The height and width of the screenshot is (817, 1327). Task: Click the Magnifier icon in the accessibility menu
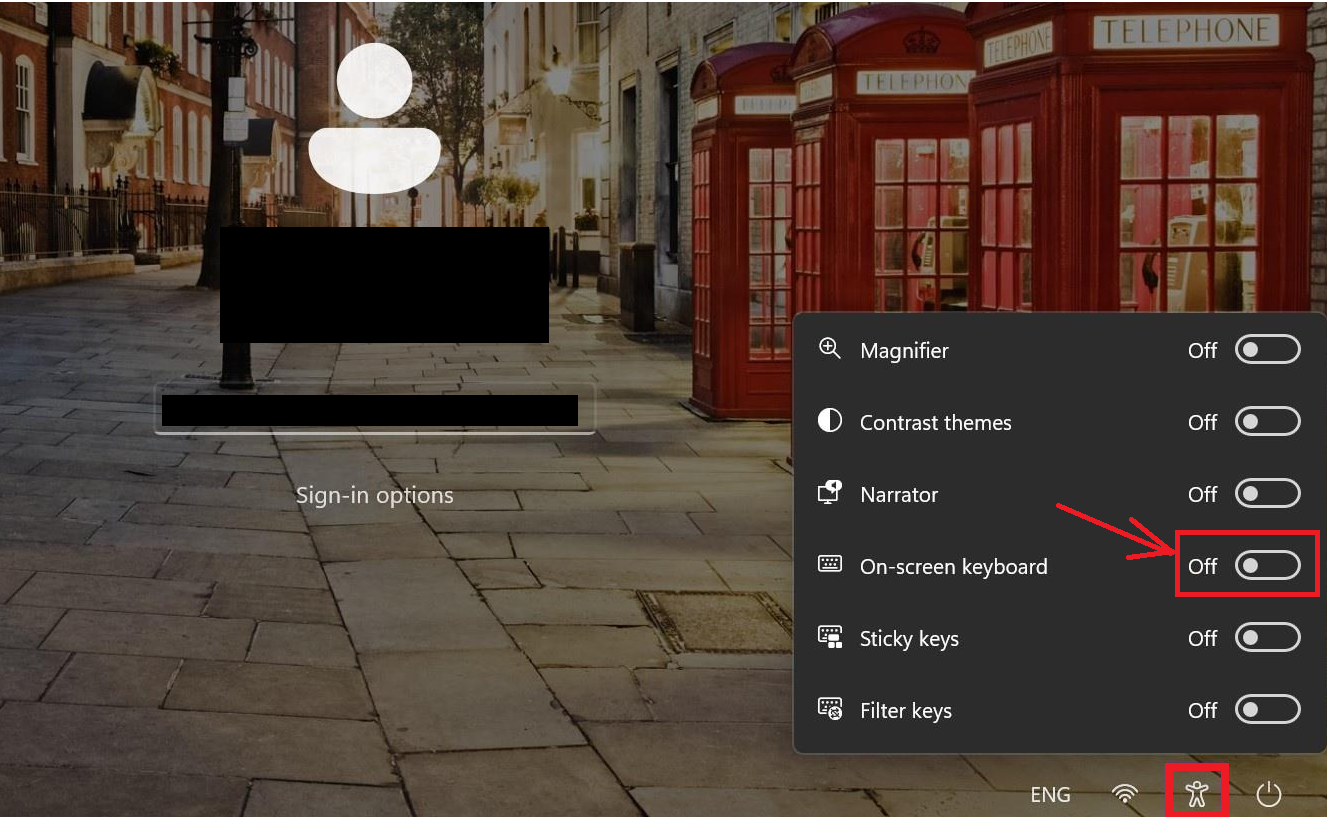[830, 349]
